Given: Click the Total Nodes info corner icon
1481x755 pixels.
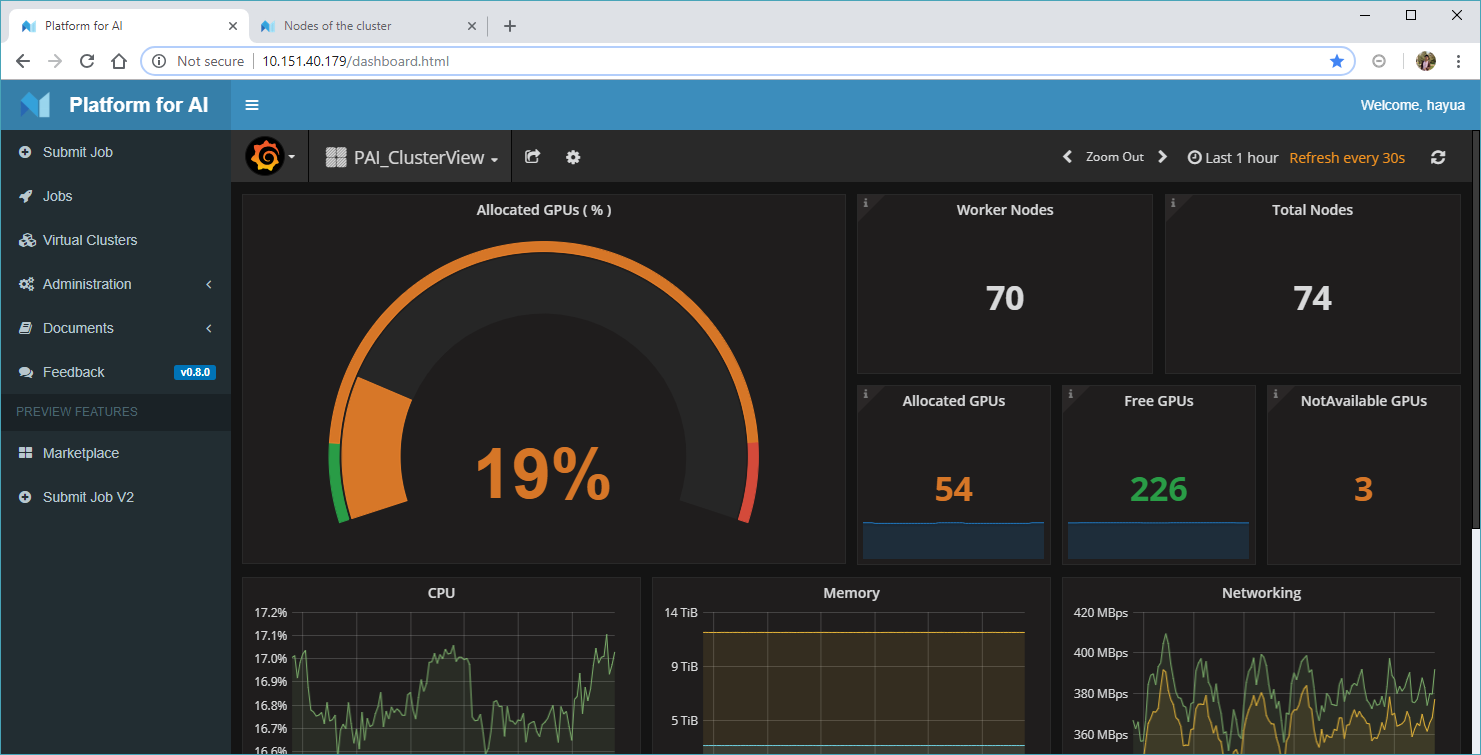Looking at the screenshot, I should click(1173, 203).
